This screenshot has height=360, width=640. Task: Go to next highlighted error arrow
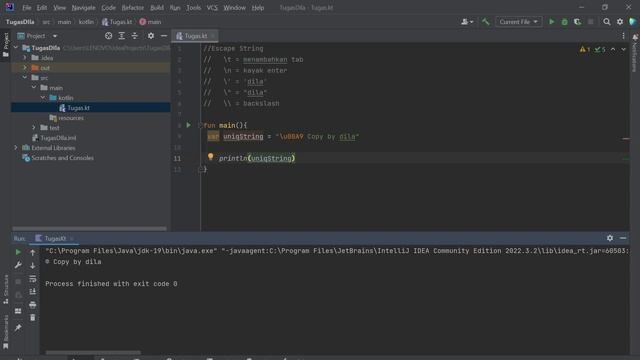click(623, 49)
